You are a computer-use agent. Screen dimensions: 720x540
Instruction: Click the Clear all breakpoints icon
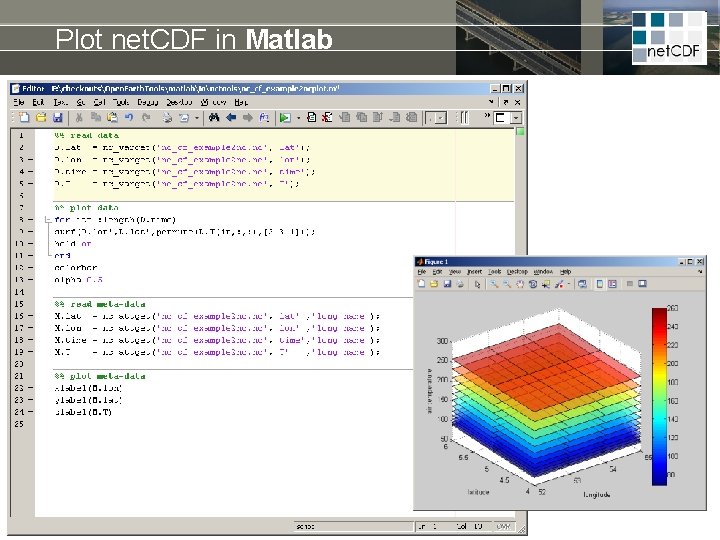[x=327, y=118]
